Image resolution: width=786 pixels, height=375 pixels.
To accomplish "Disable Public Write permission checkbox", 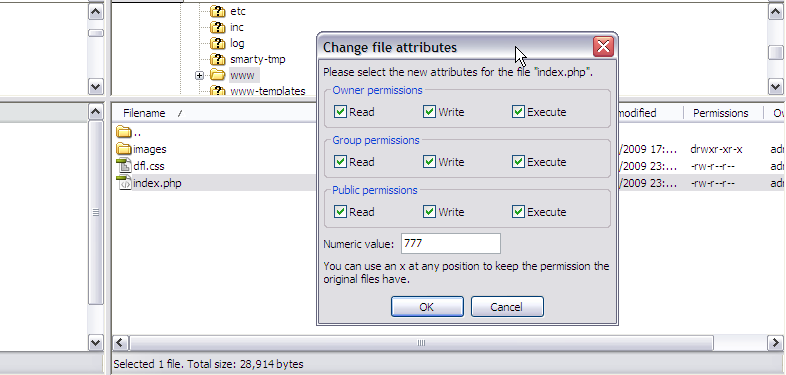I will 429,212.
